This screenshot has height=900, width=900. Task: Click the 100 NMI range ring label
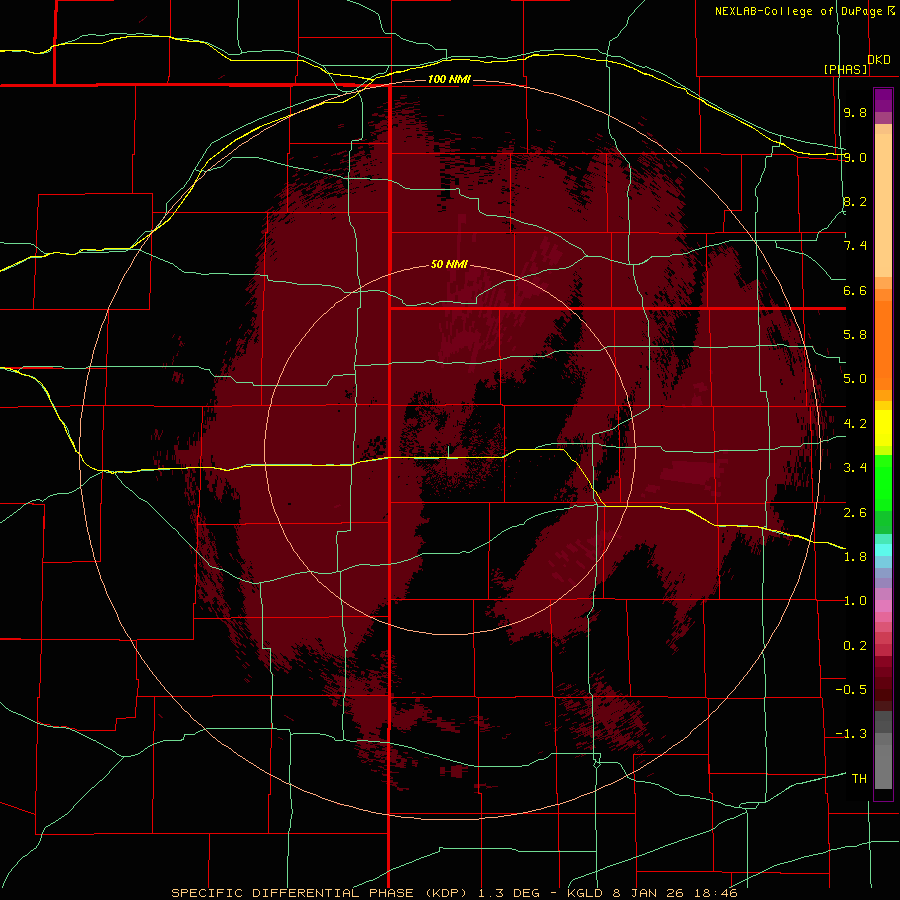449,79
